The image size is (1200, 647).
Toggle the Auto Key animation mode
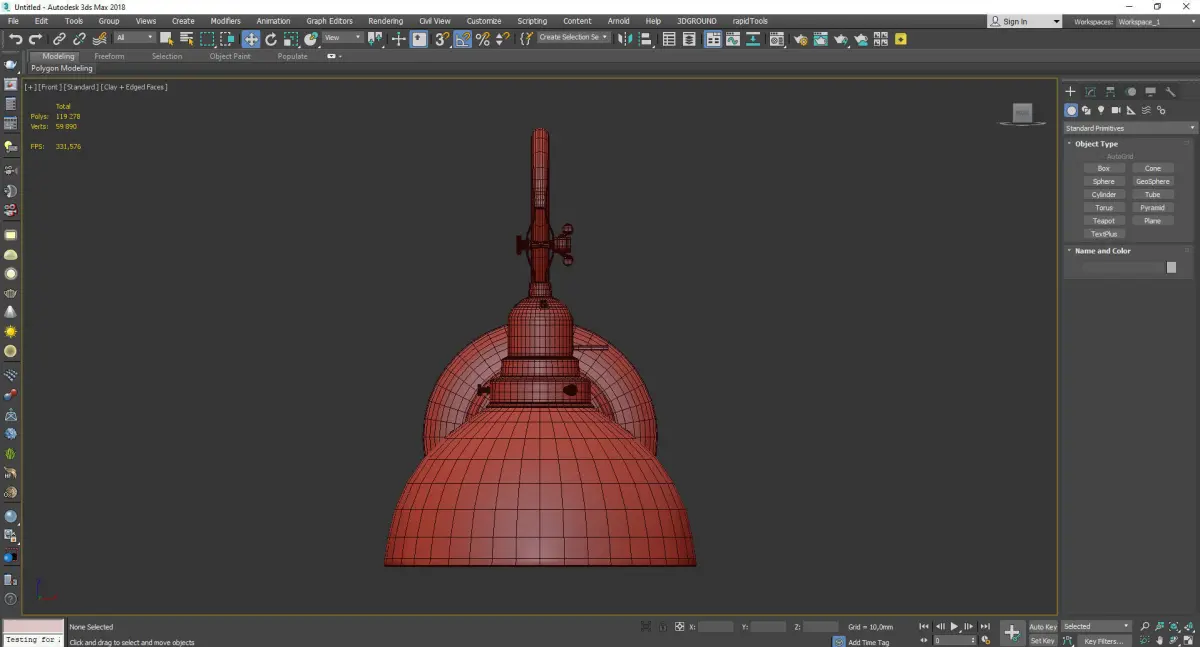pos(1042,627)
